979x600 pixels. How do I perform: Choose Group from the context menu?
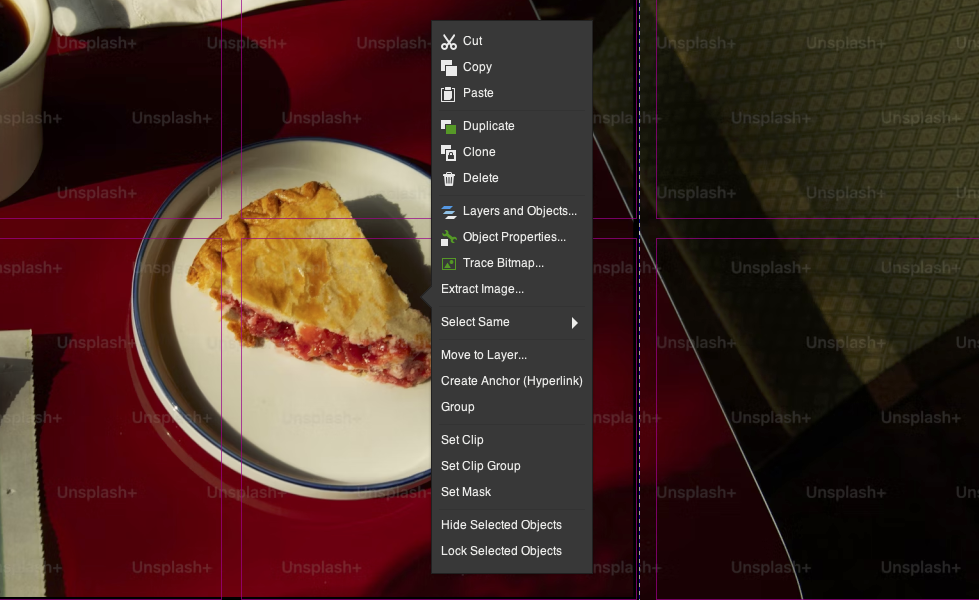(512, 407)
